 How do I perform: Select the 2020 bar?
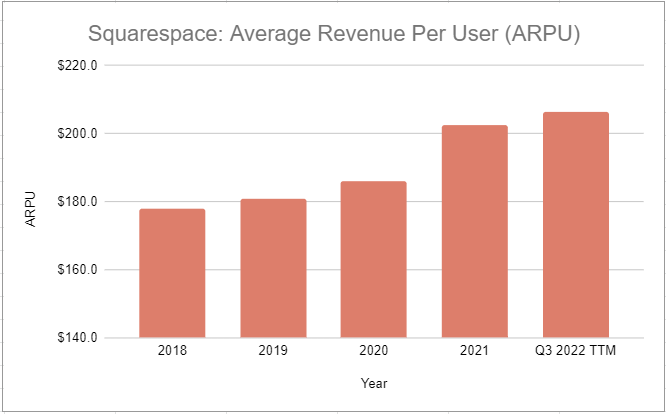373,259
